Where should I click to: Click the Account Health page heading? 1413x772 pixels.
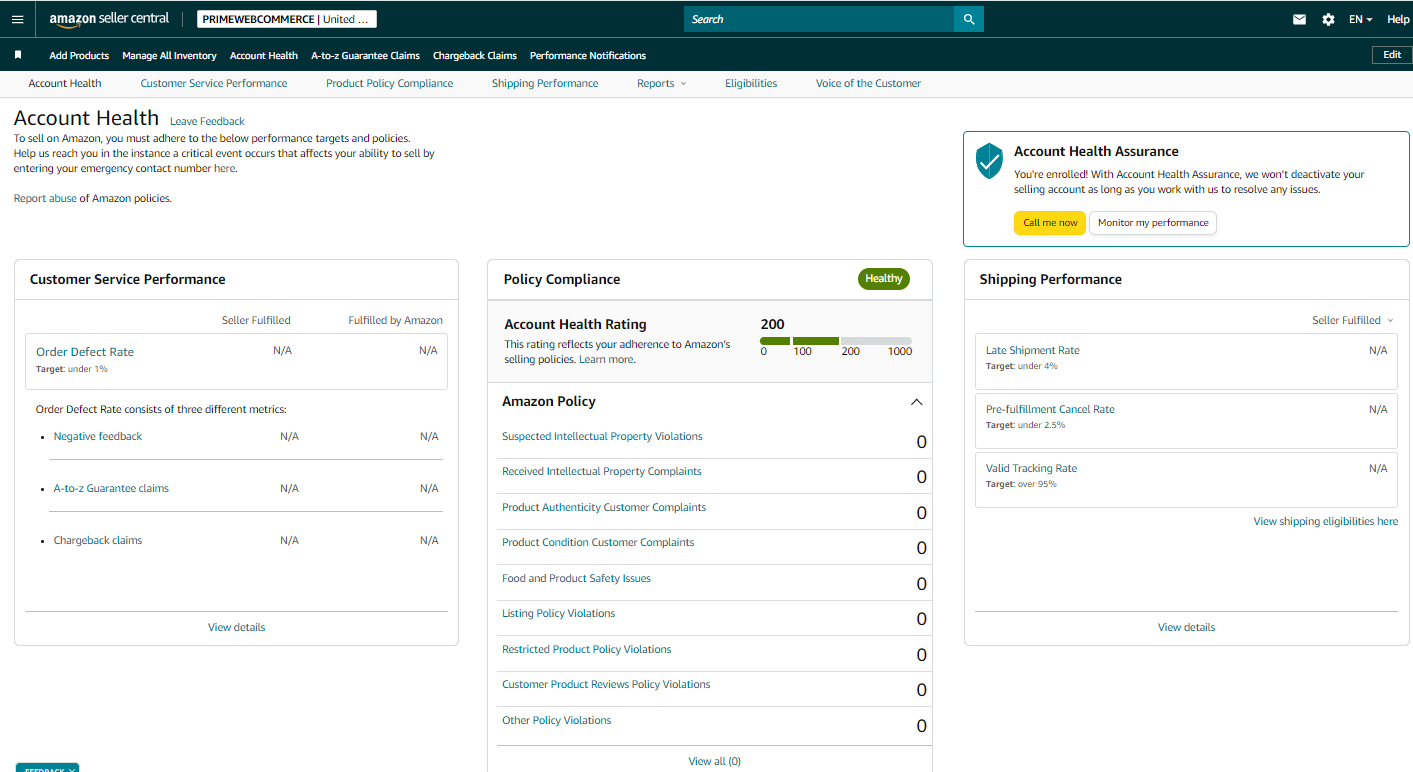click(86, 118)
